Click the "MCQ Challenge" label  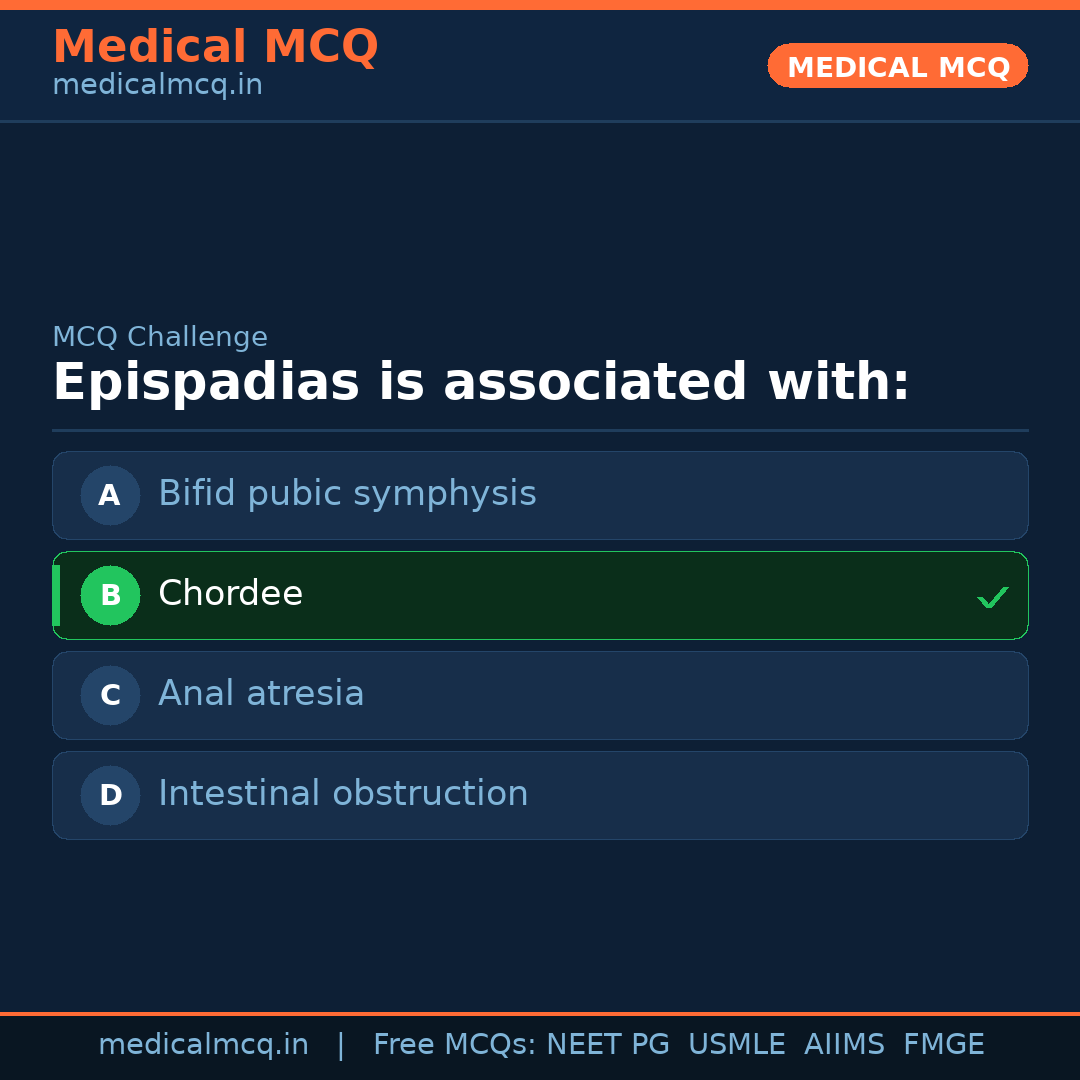click(160, 338)
